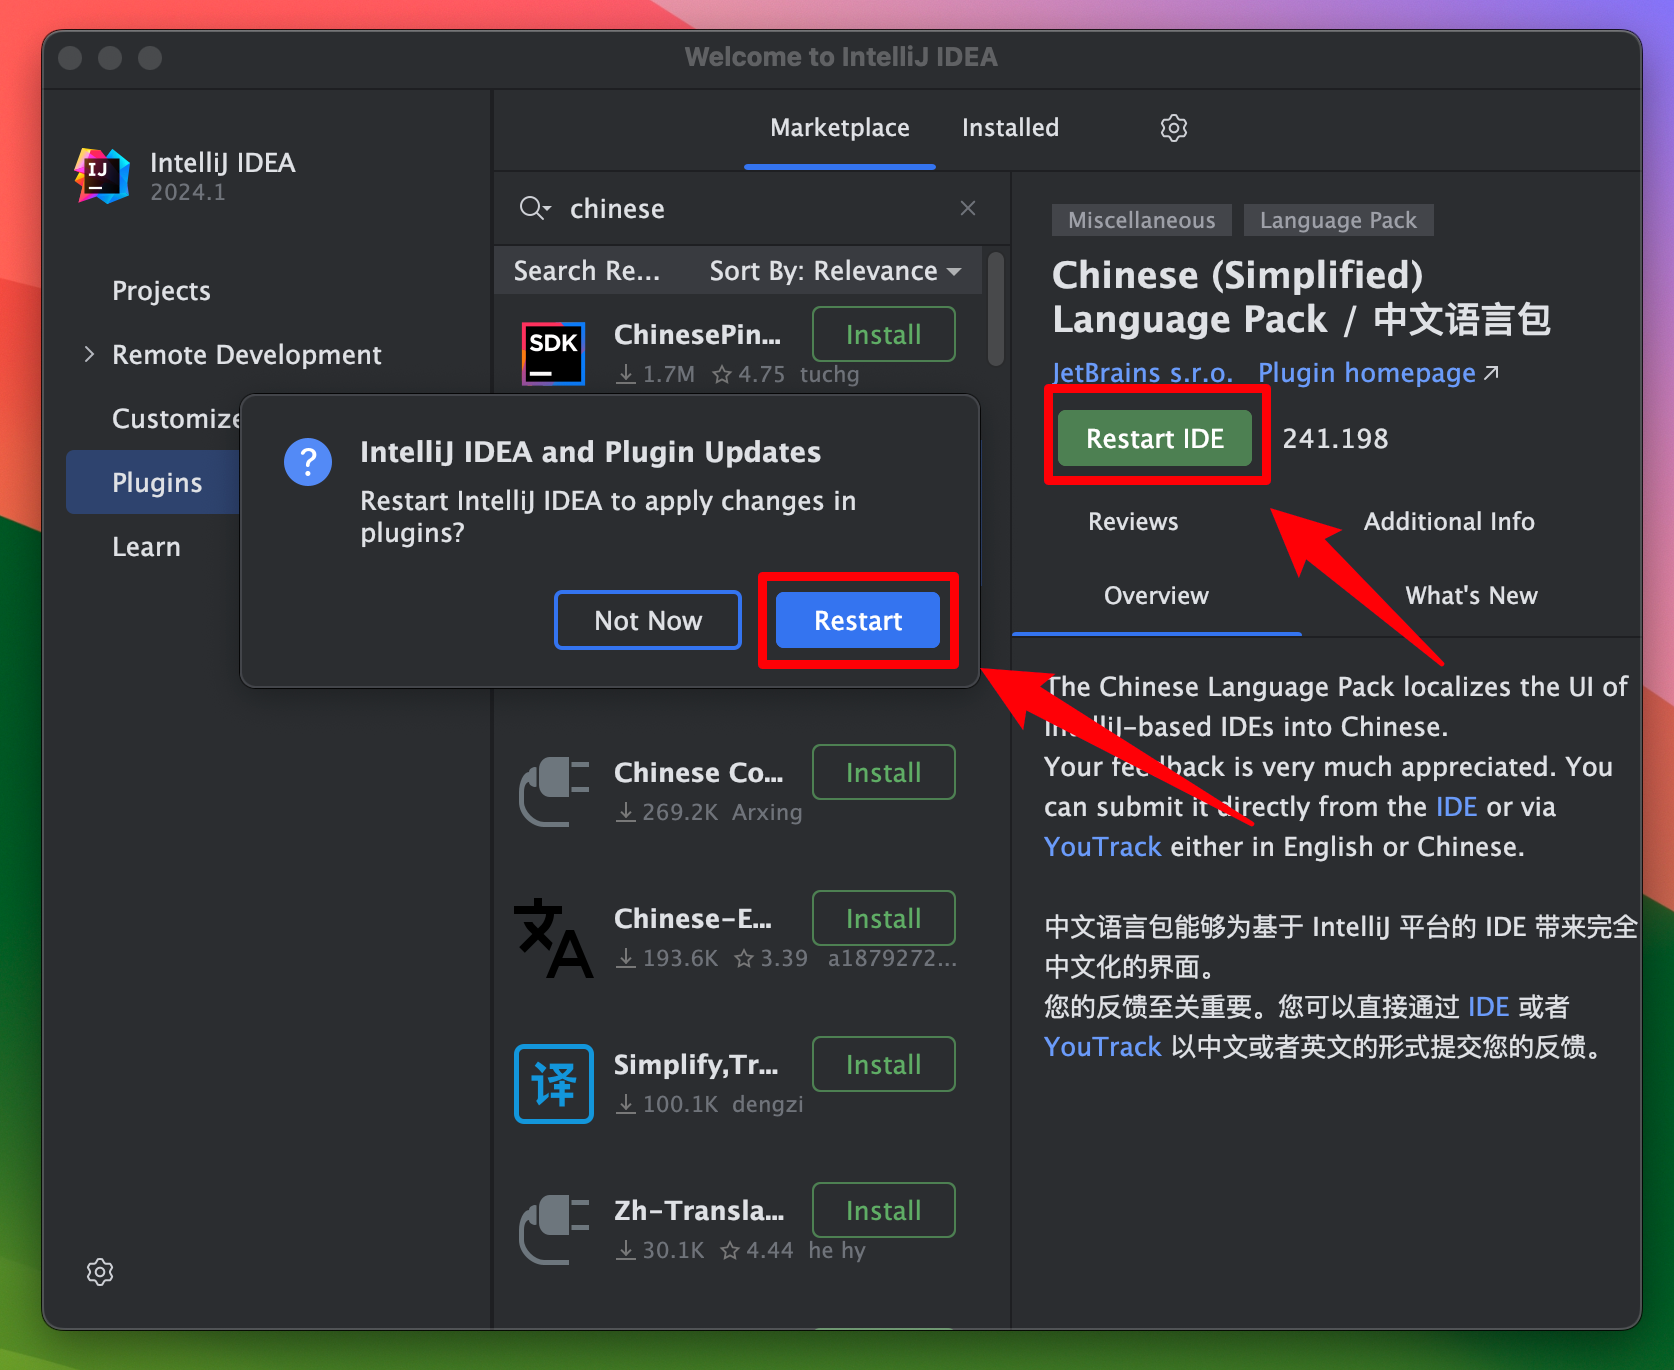Screen dimensions: 1674x1370
Task: Click the green Restart IDE button
Action: 1155,438
